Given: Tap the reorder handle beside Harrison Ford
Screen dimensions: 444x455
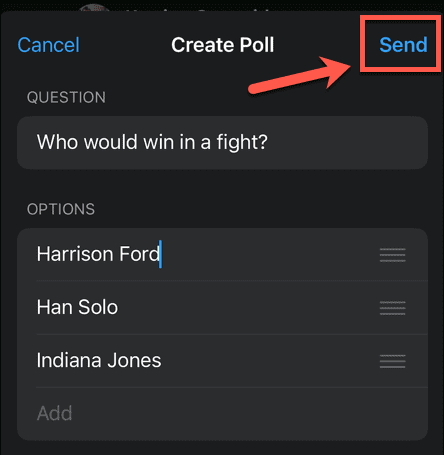Looking at the screenshot, I should [392, 255].
